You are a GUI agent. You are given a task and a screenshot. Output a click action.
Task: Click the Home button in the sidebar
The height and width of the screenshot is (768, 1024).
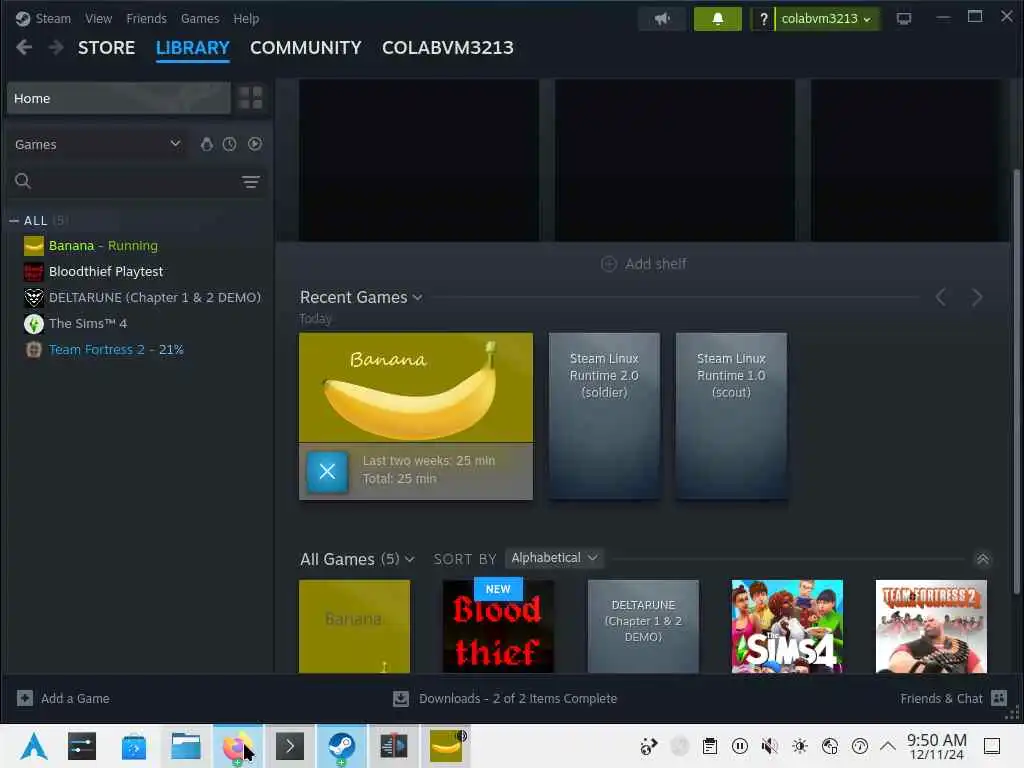(x=118, y=98)
